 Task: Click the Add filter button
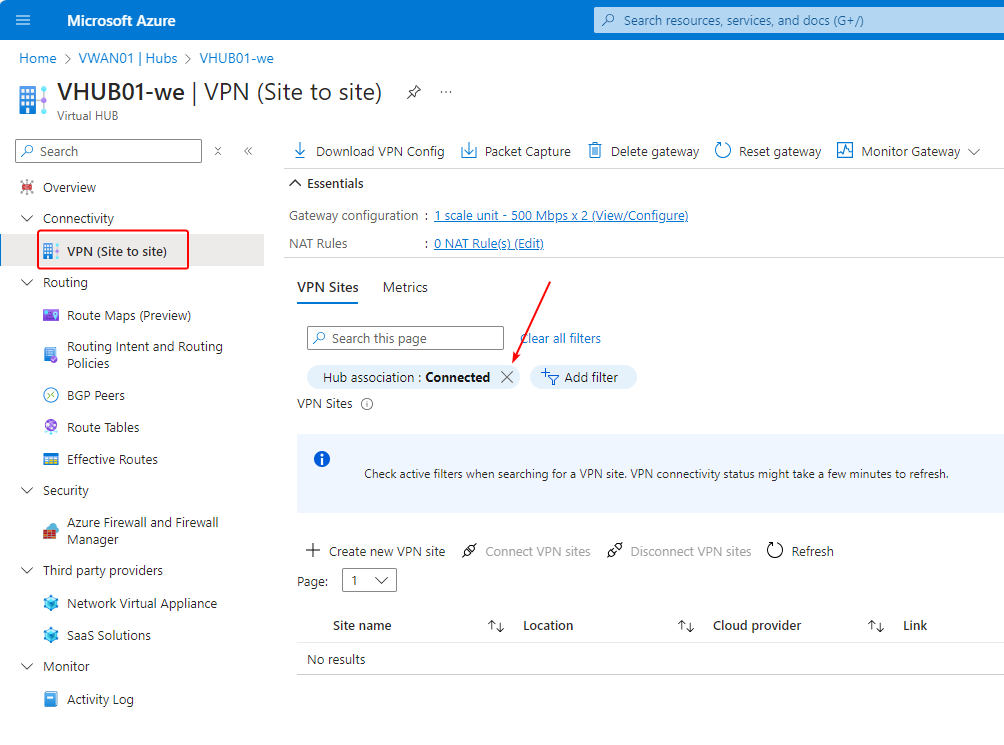tap(583, 378)
